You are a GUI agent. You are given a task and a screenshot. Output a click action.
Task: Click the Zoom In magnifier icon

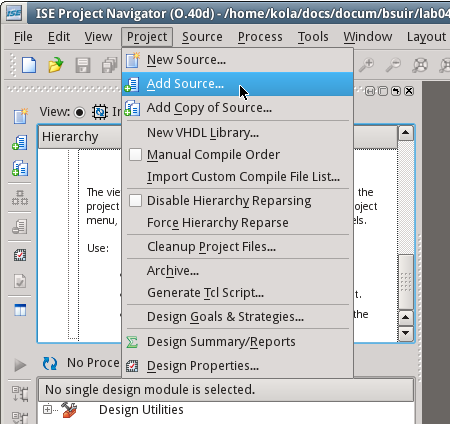point(366,65)
